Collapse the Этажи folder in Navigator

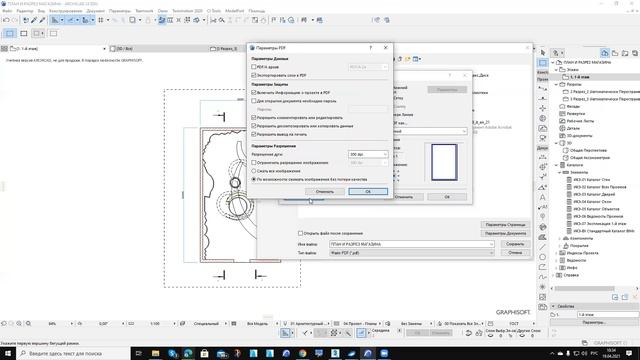556,70
